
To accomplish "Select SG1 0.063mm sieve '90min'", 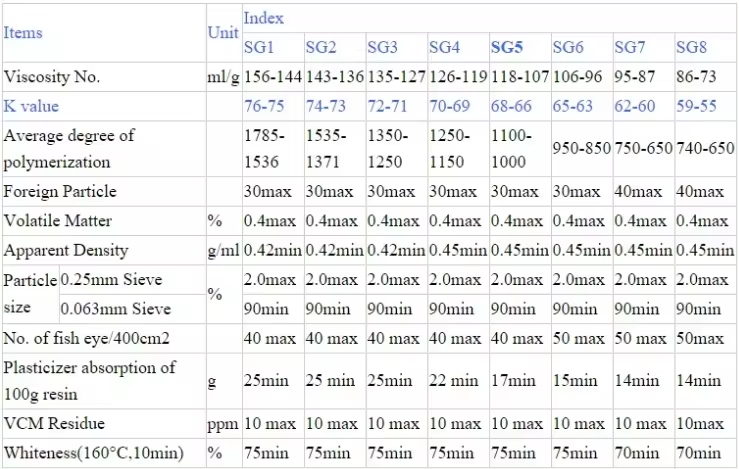I will point(266,309).
